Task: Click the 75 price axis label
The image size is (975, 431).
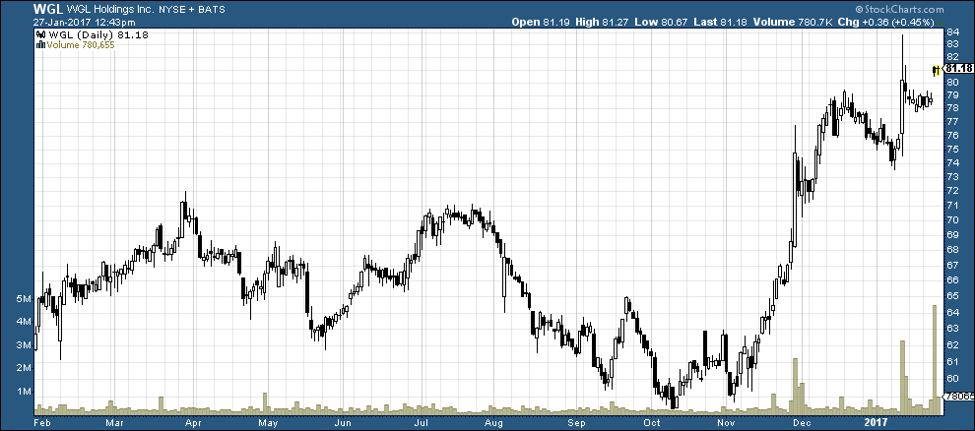Action: tap(951, 149)
